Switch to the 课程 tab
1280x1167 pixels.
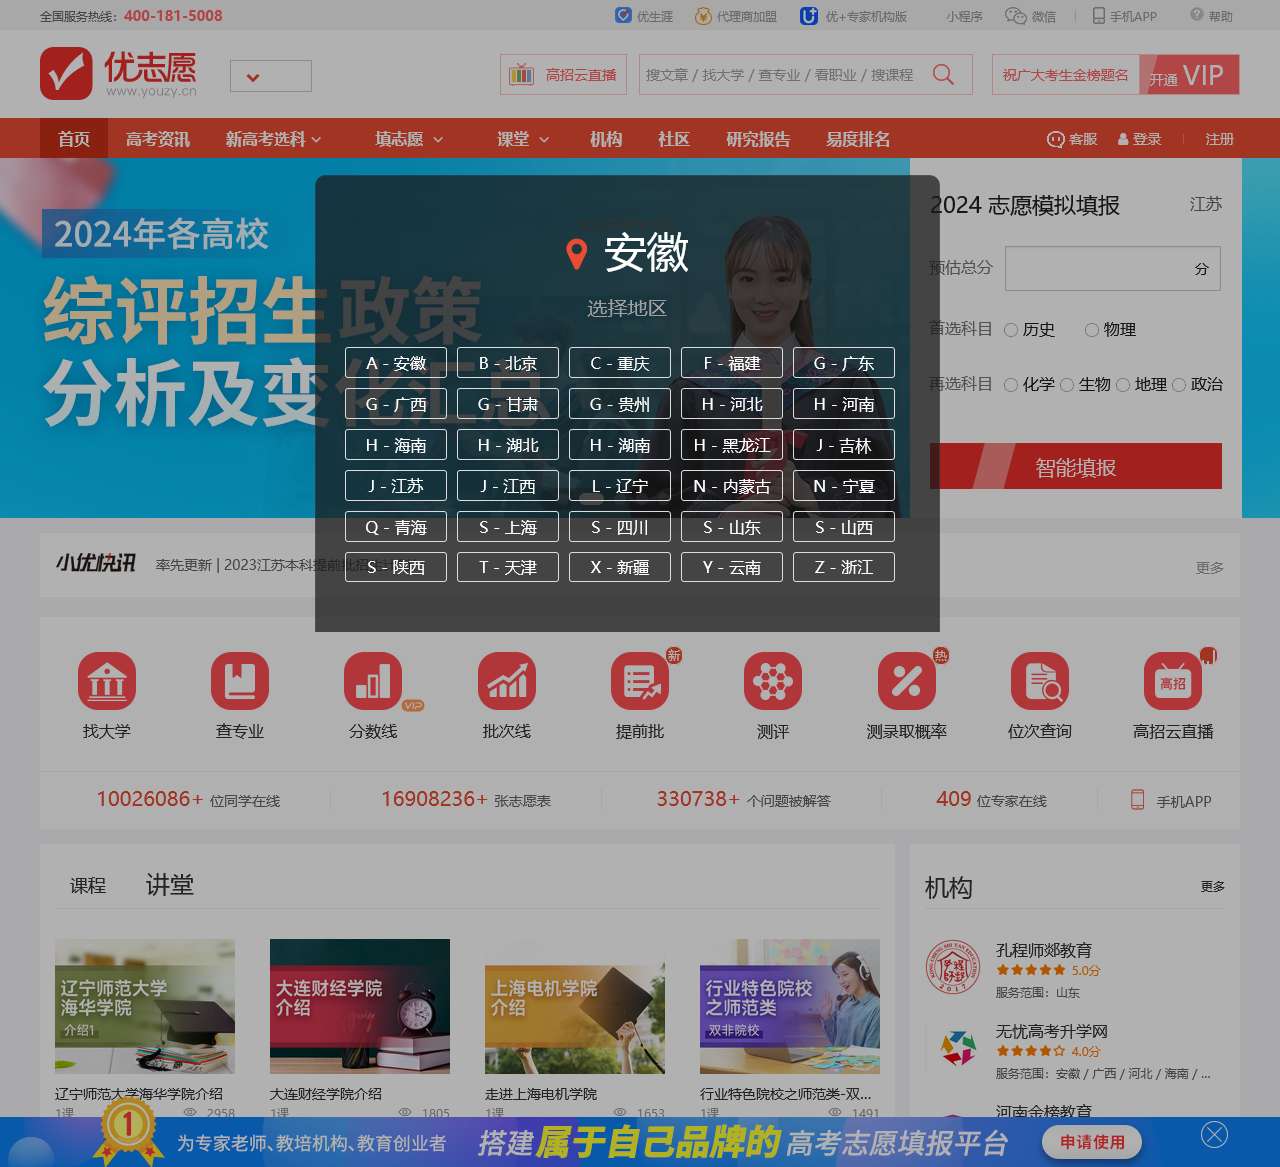88,886
